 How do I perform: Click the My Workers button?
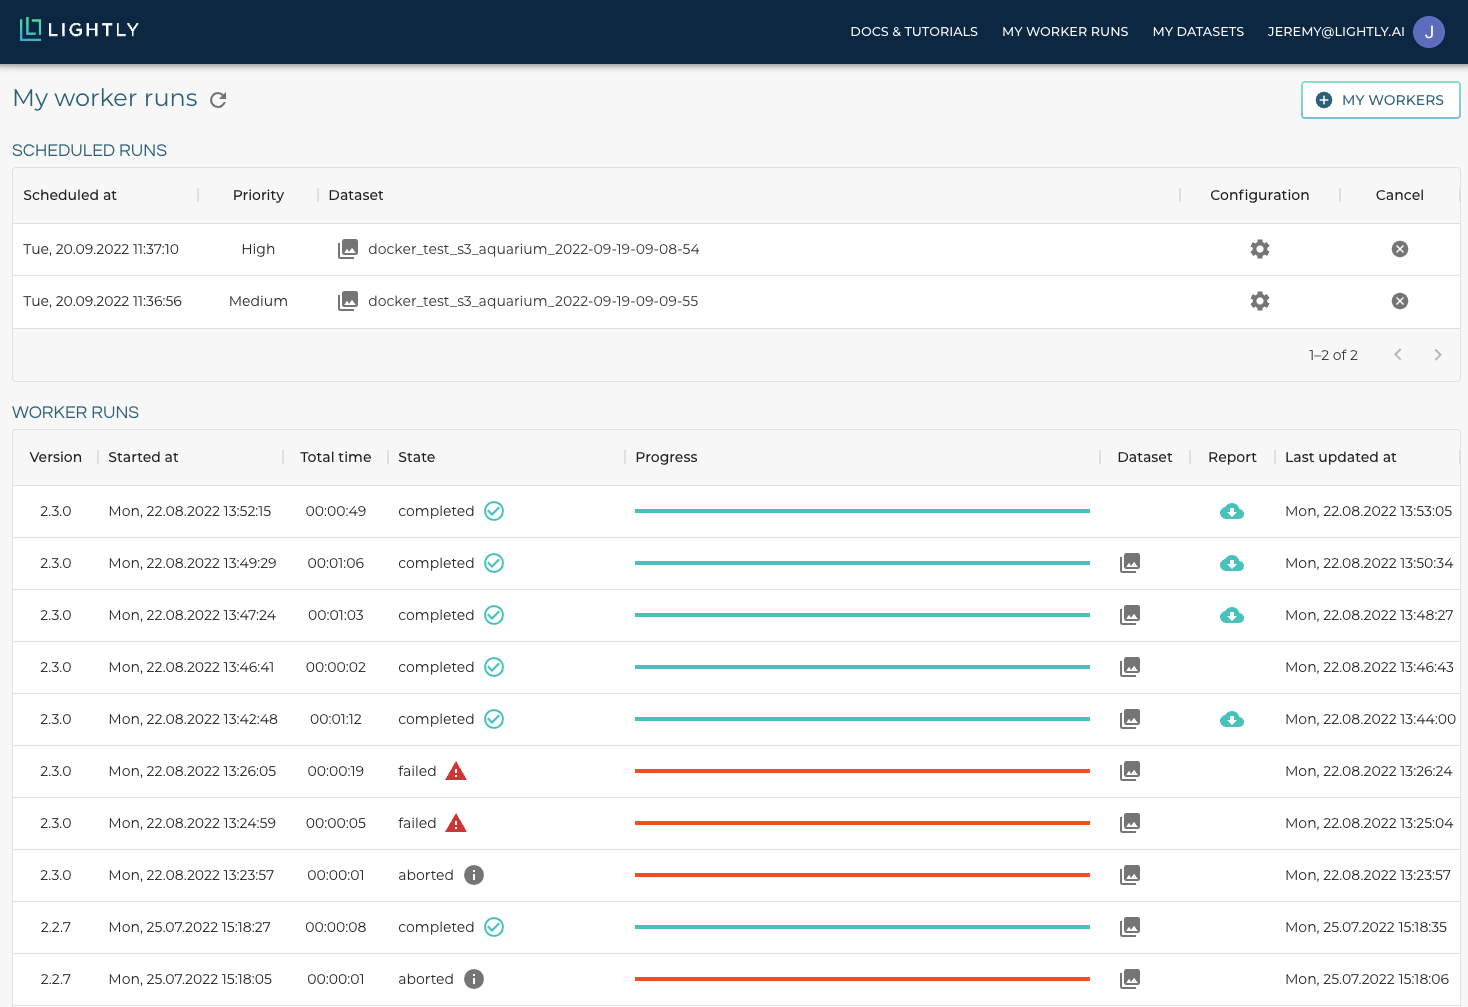pyautogui.click(x=1380, y=100)
